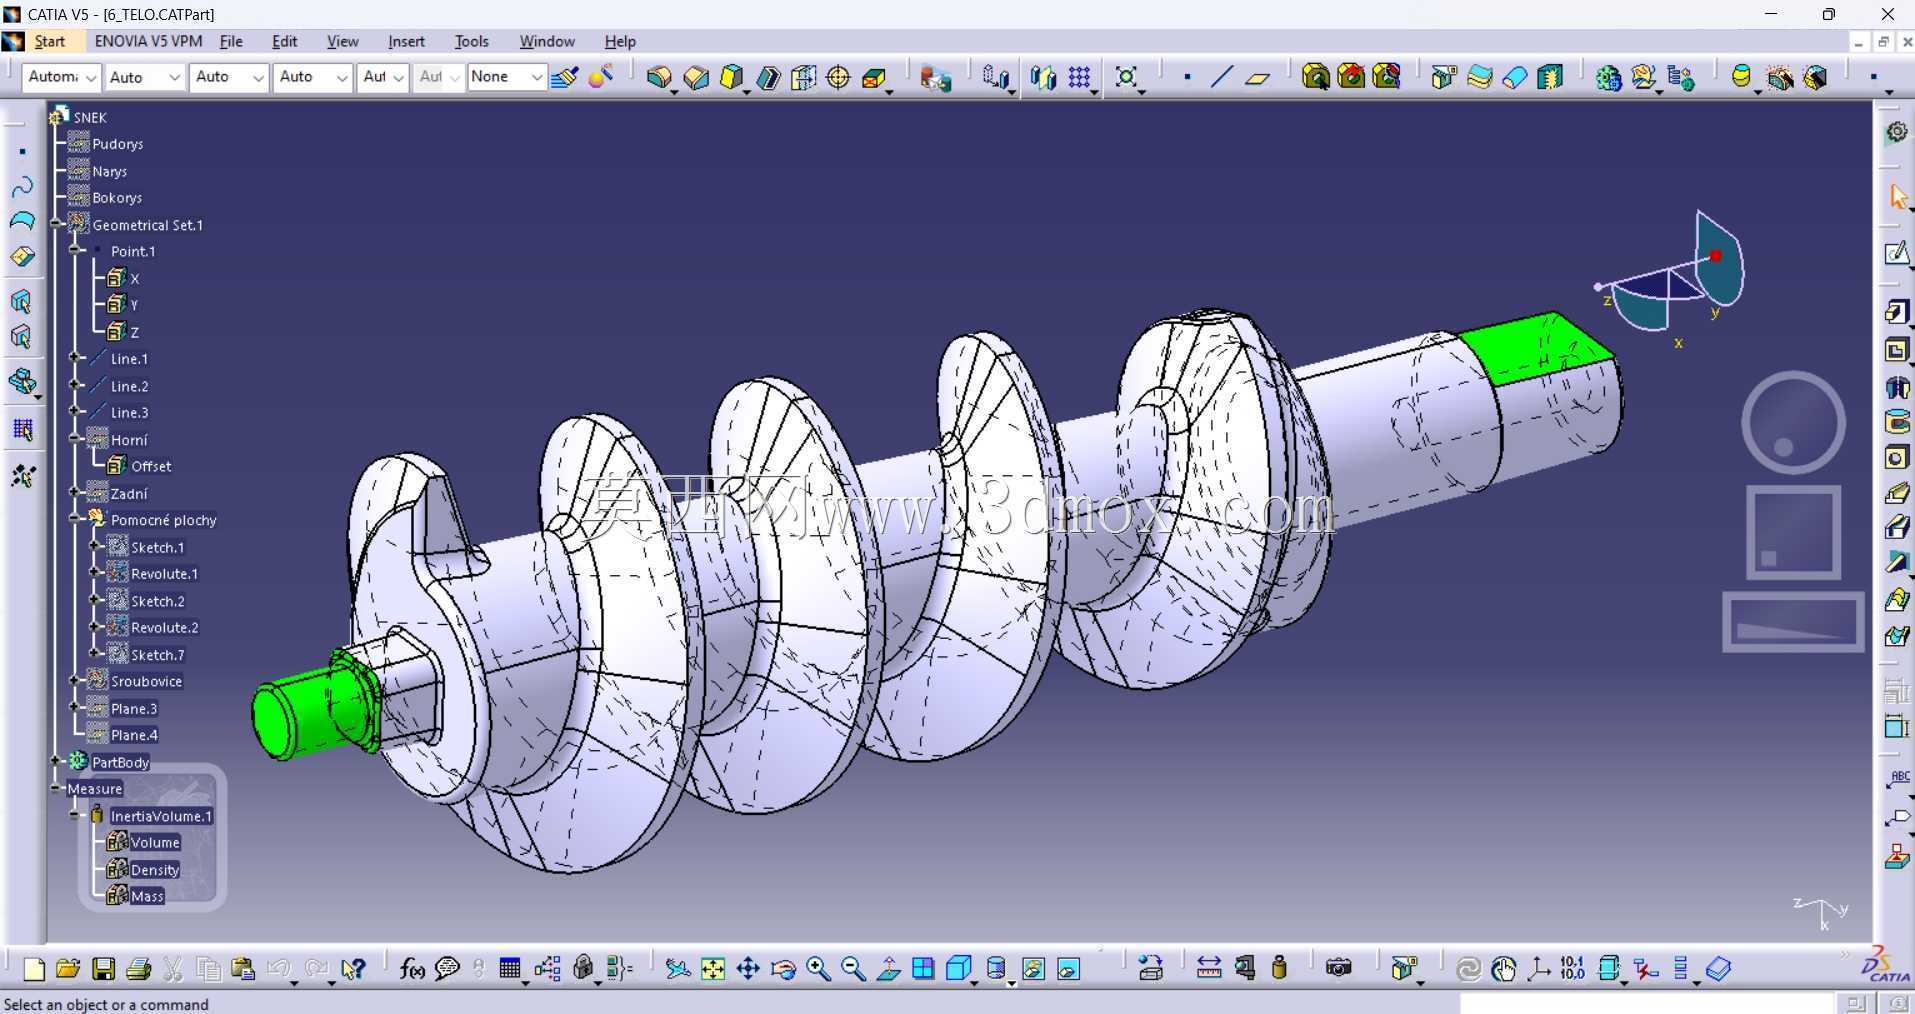Click the Formula f(x) icon
The width and height of the screenshot is (1915, 1014).
[411, 968]
